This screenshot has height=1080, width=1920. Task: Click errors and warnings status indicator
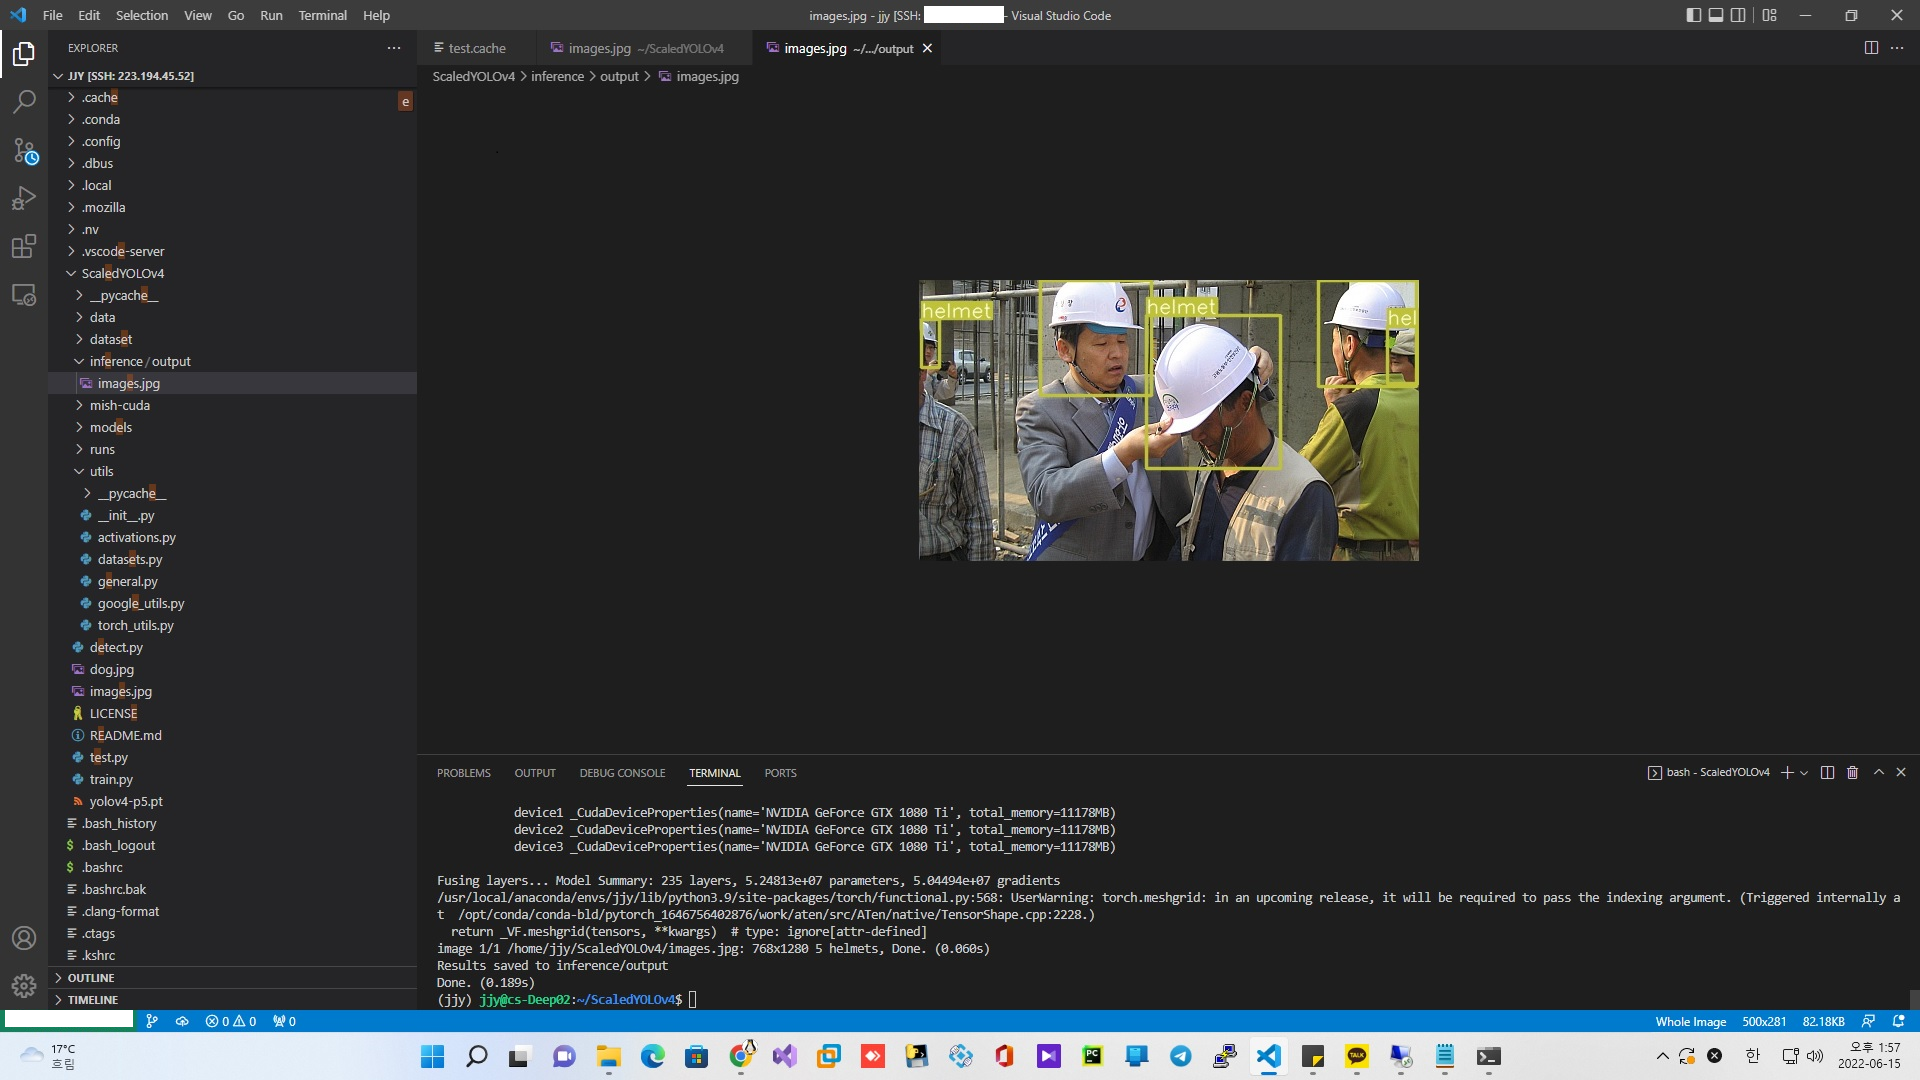231,1021
